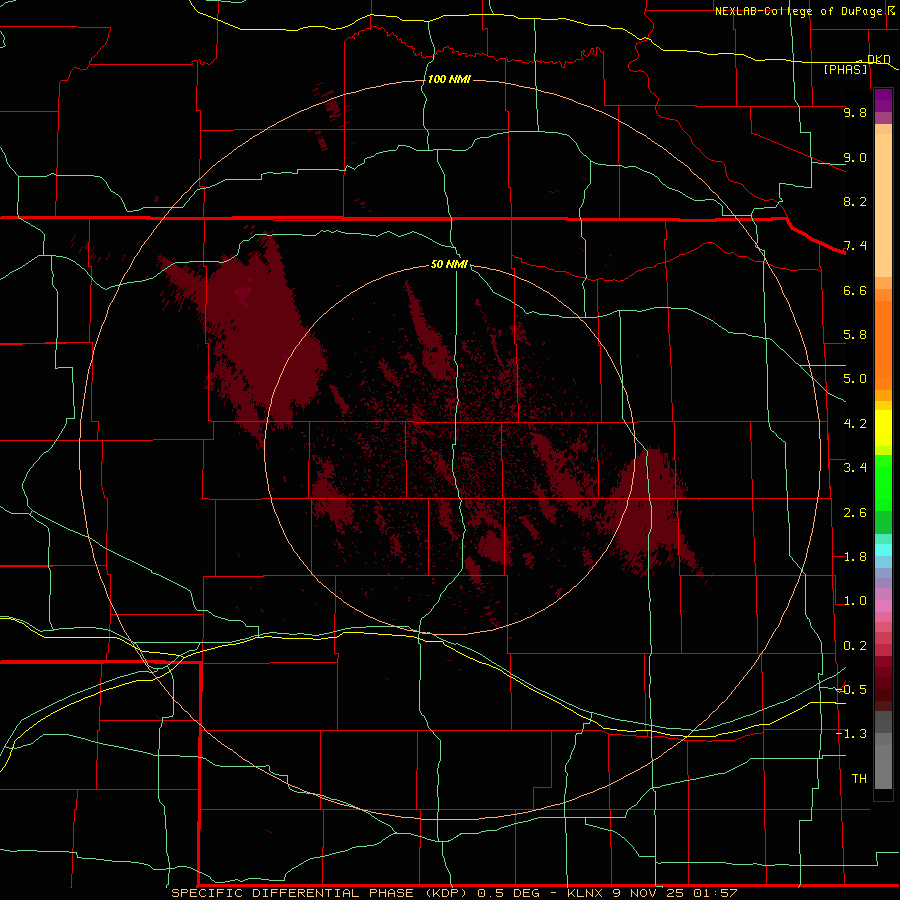Click the 50 NMI range ring label

[x=449, y=264]
